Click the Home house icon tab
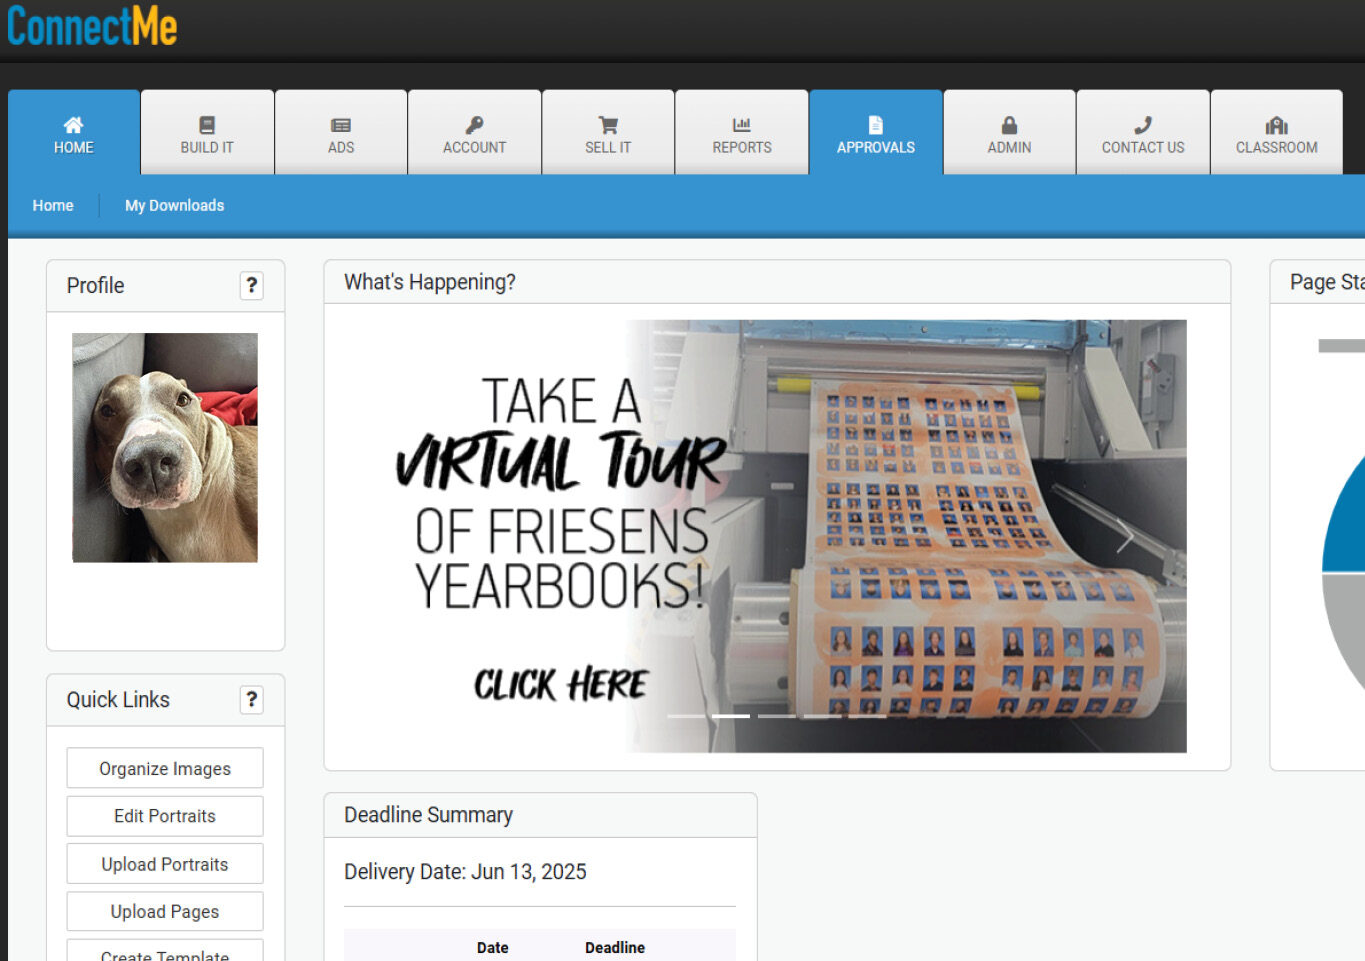 (x=73, y=126)
